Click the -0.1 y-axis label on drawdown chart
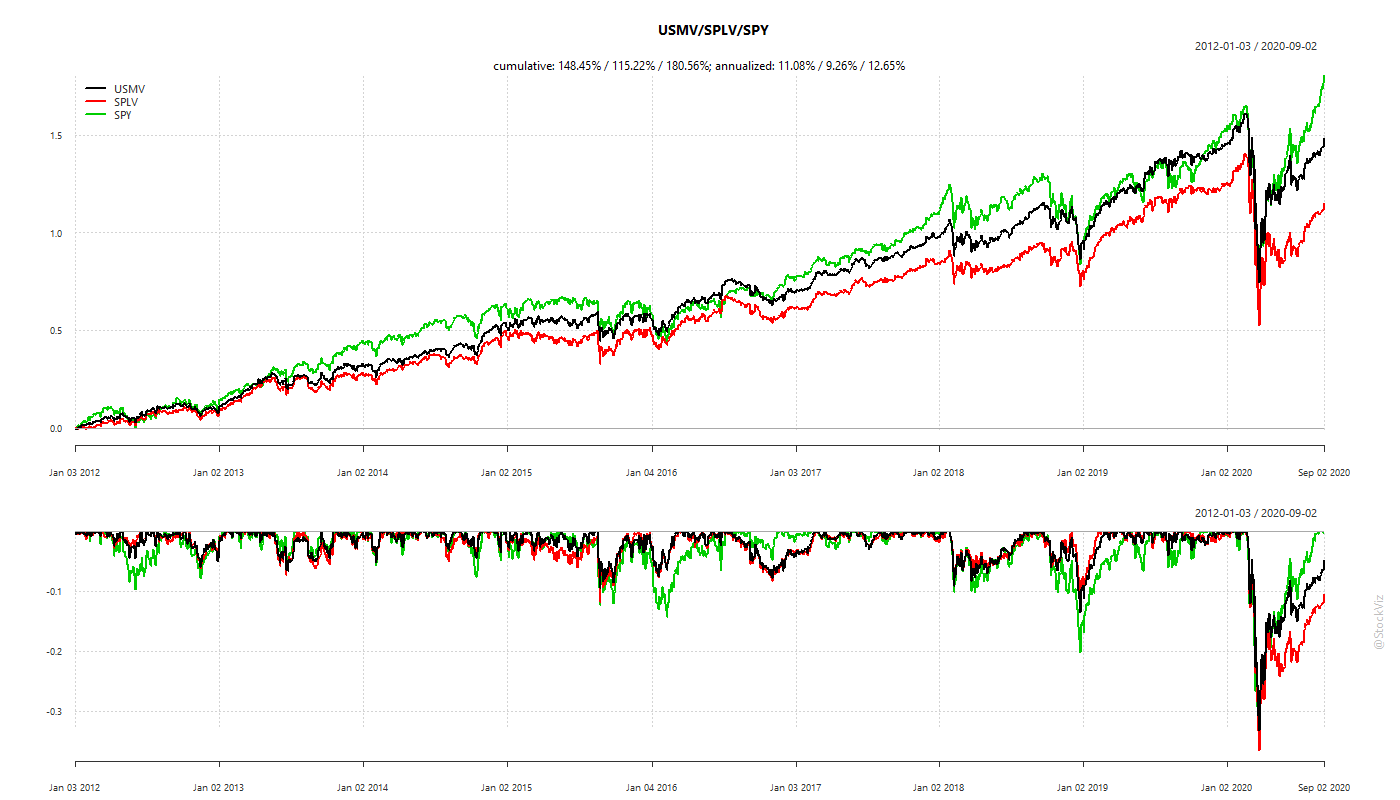 pos(53,591)
